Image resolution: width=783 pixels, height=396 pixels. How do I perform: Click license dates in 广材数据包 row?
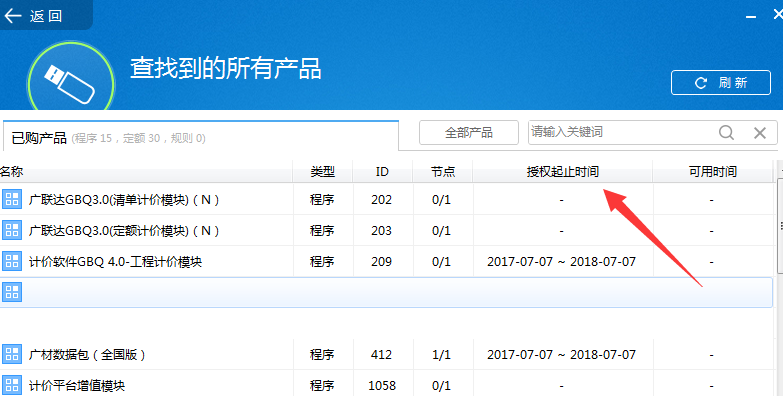tap(561, 355)
